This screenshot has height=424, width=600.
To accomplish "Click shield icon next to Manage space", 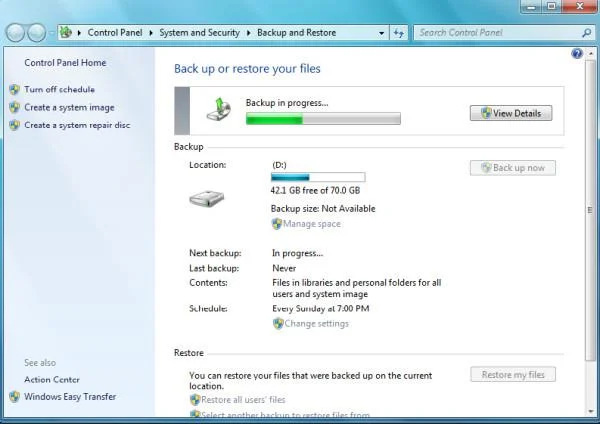I will click(x=277, y=224).
